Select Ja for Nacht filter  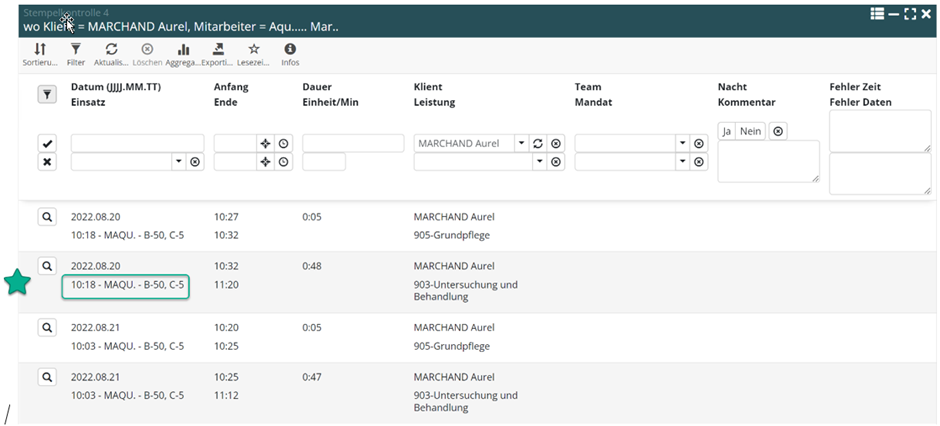pyautogui.click(x=727, y=131)
